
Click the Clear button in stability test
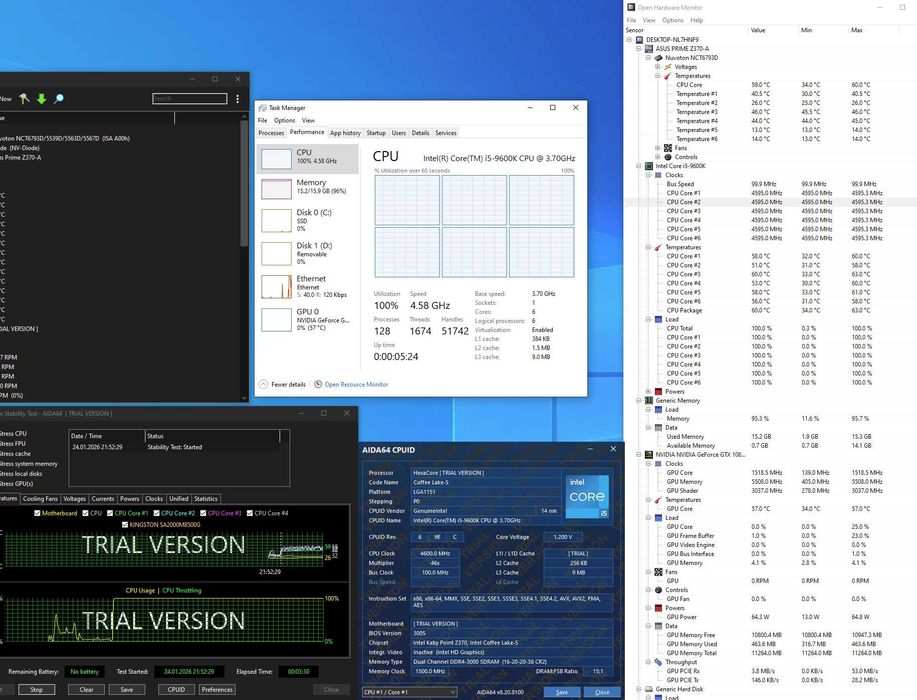click(86, 689)
